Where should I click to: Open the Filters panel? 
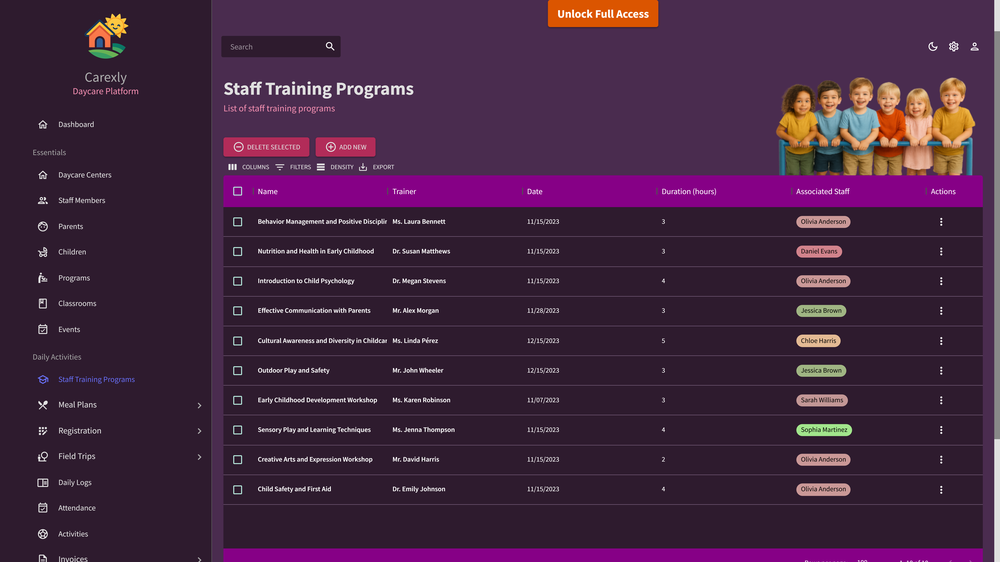coord(293,167)
